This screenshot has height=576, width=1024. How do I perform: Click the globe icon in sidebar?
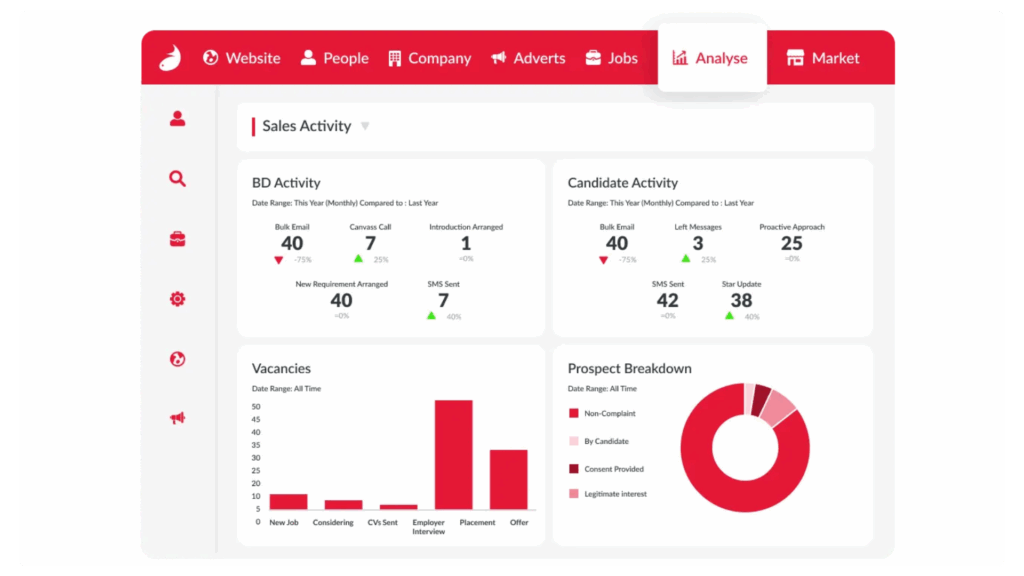(x=177, y=359)
